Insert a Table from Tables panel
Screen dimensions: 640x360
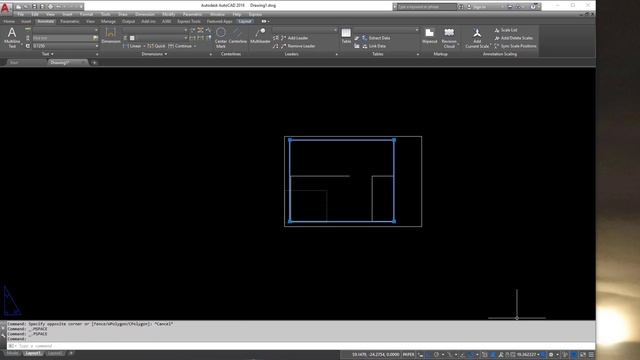[346, 36]
